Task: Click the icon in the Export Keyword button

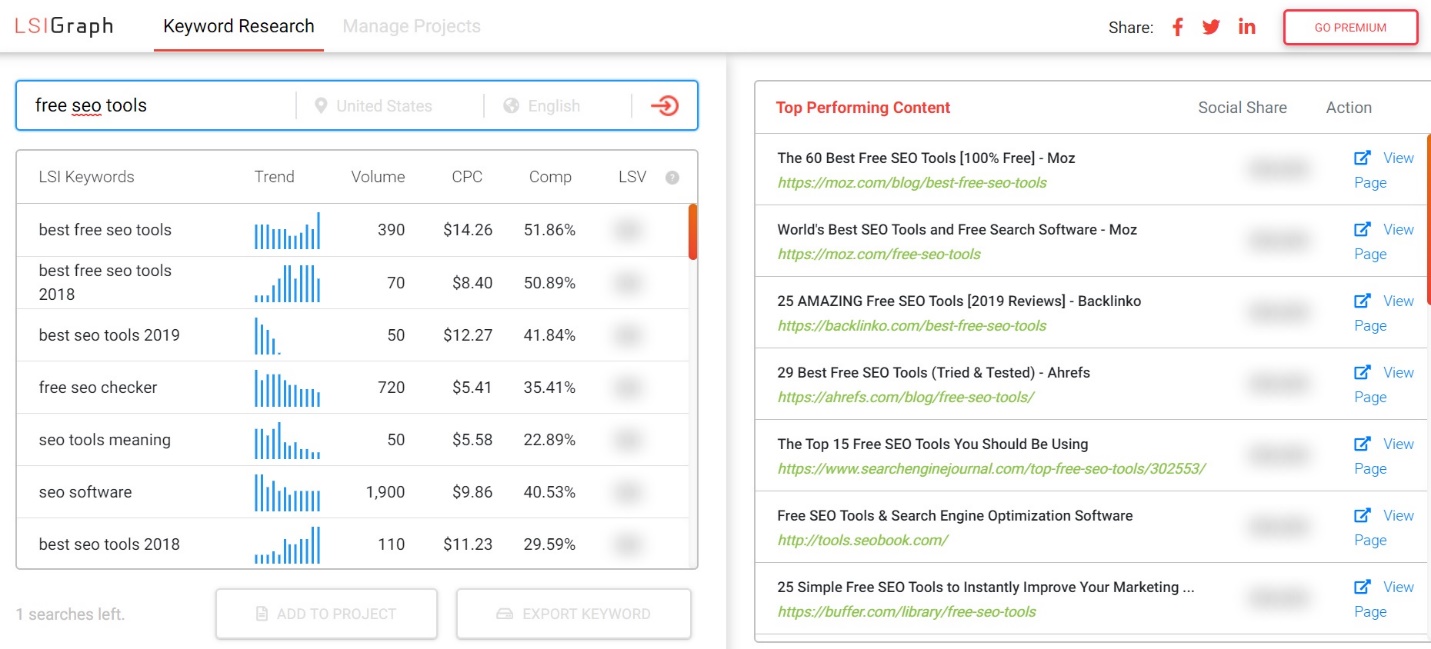Action: coord(504,614)
